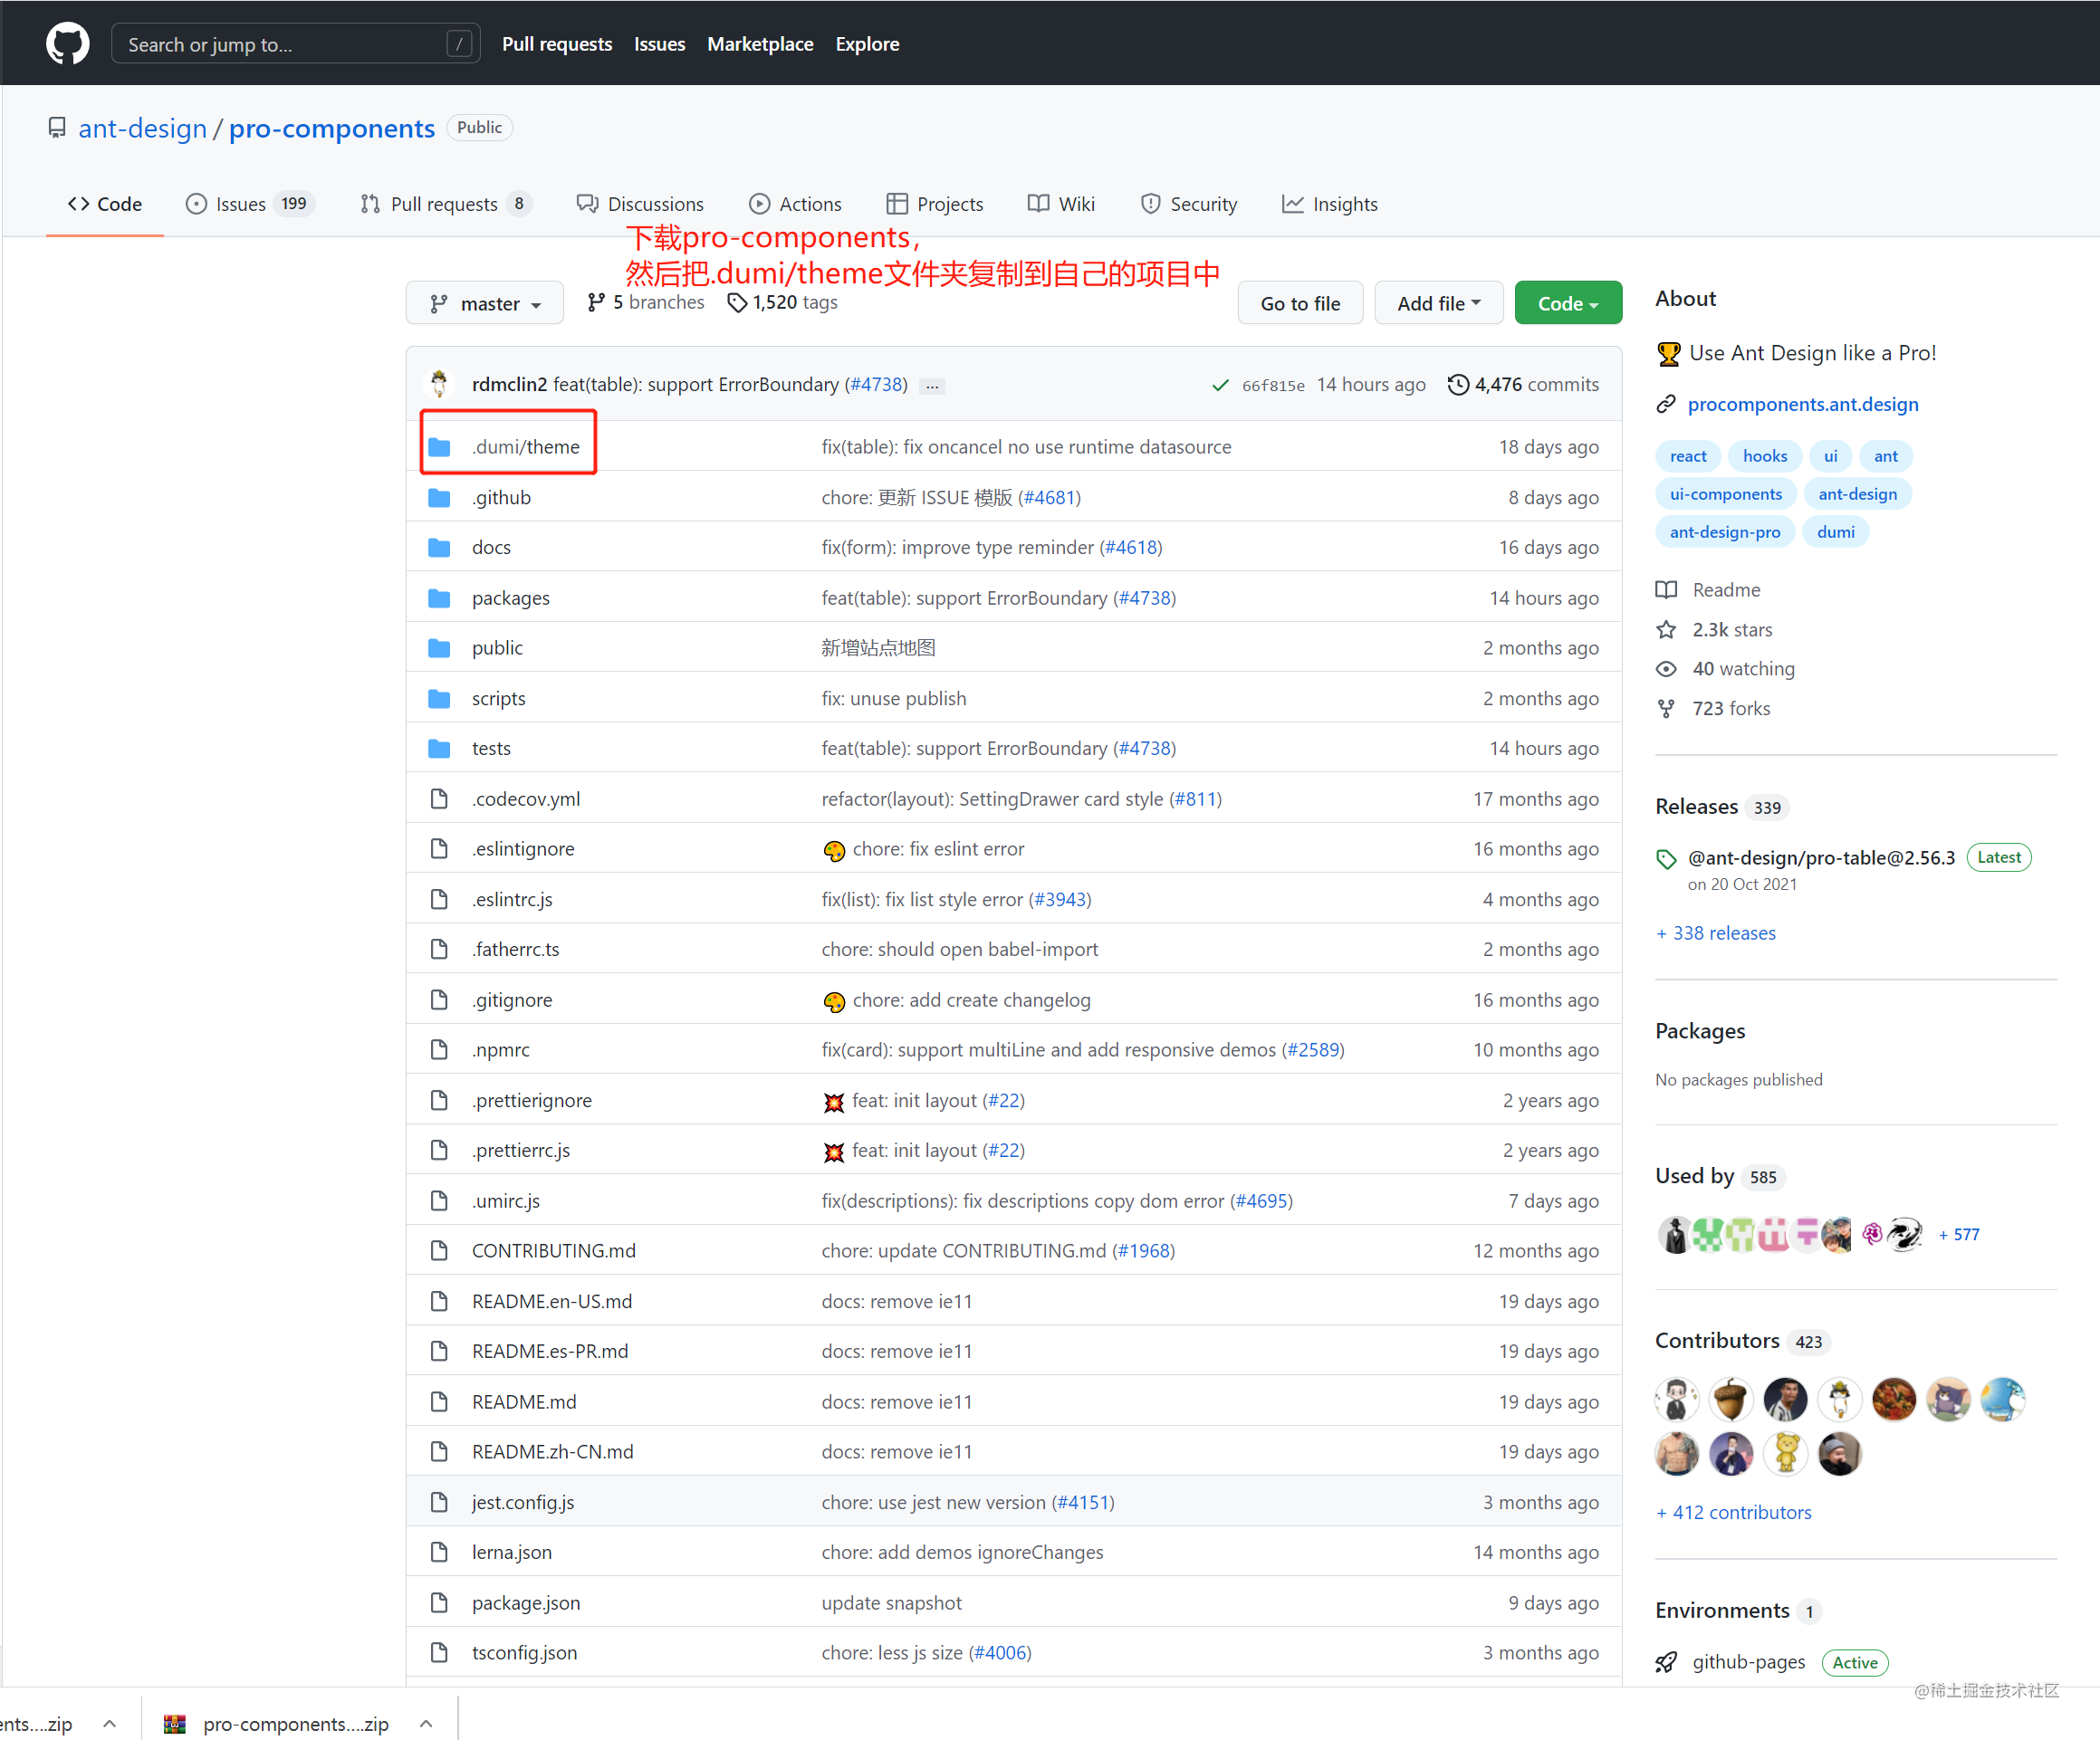Click the Search or jump to field

295,44
